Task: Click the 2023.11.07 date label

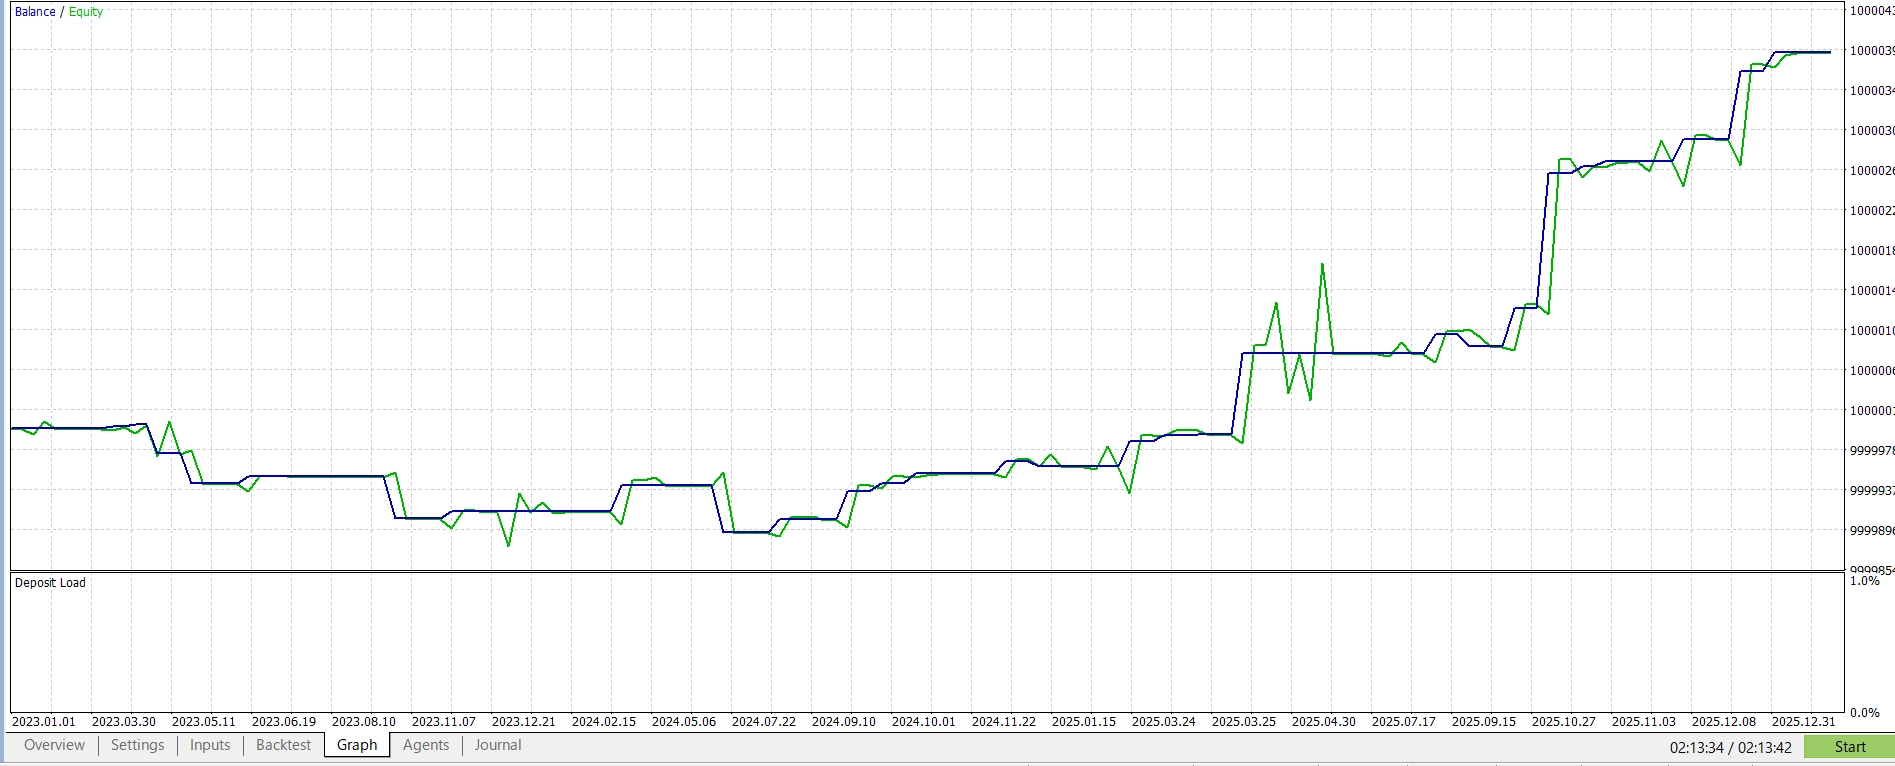Action: (444, 722)
